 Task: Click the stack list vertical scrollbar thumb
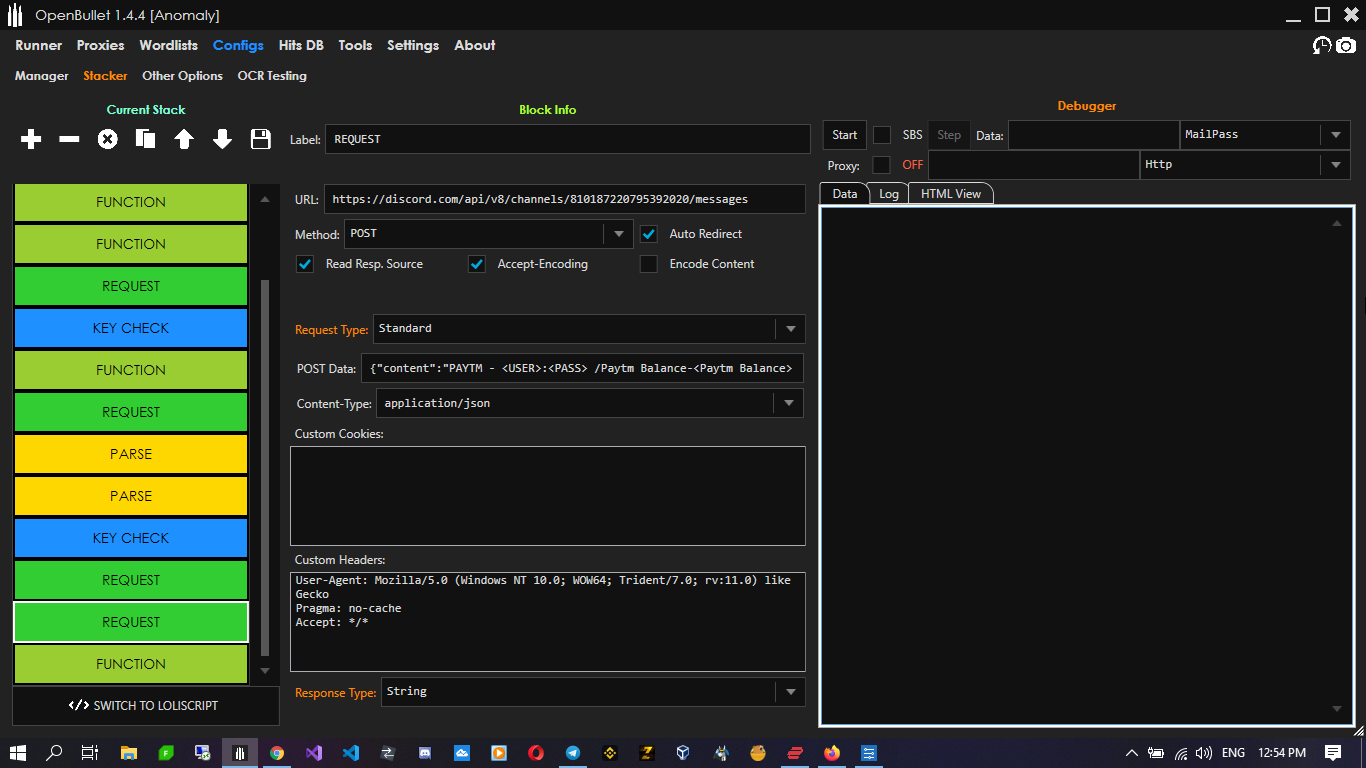click(265, 468)
